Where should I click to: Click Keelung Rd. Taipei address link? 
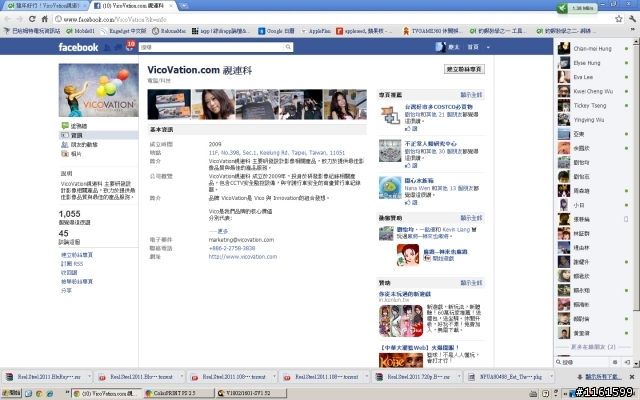pos(277,153)
